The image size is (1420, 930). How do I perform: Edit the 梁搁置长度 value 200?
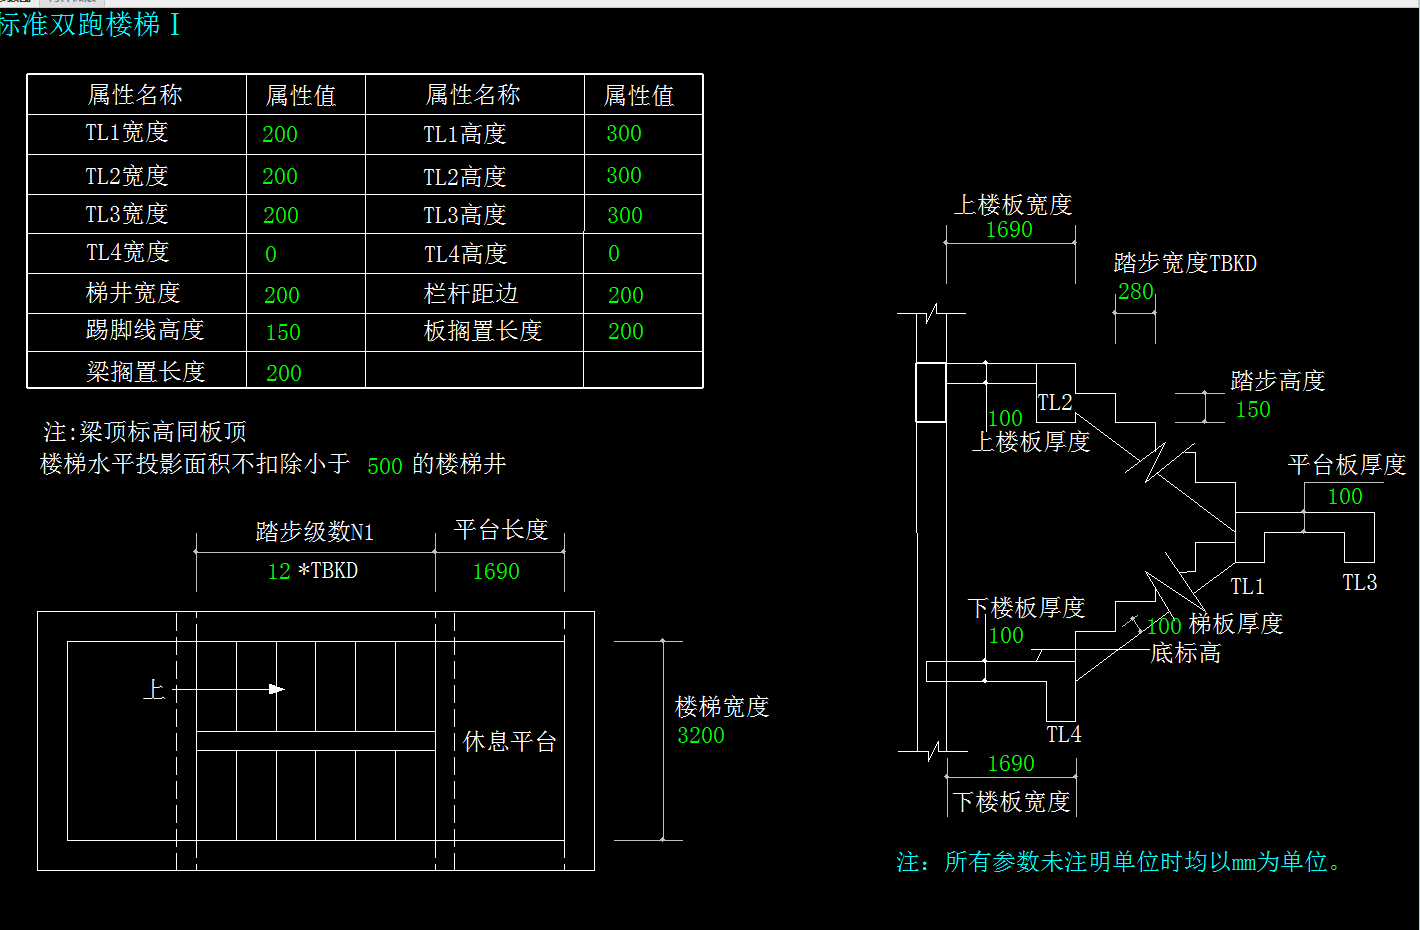[284, 373]
